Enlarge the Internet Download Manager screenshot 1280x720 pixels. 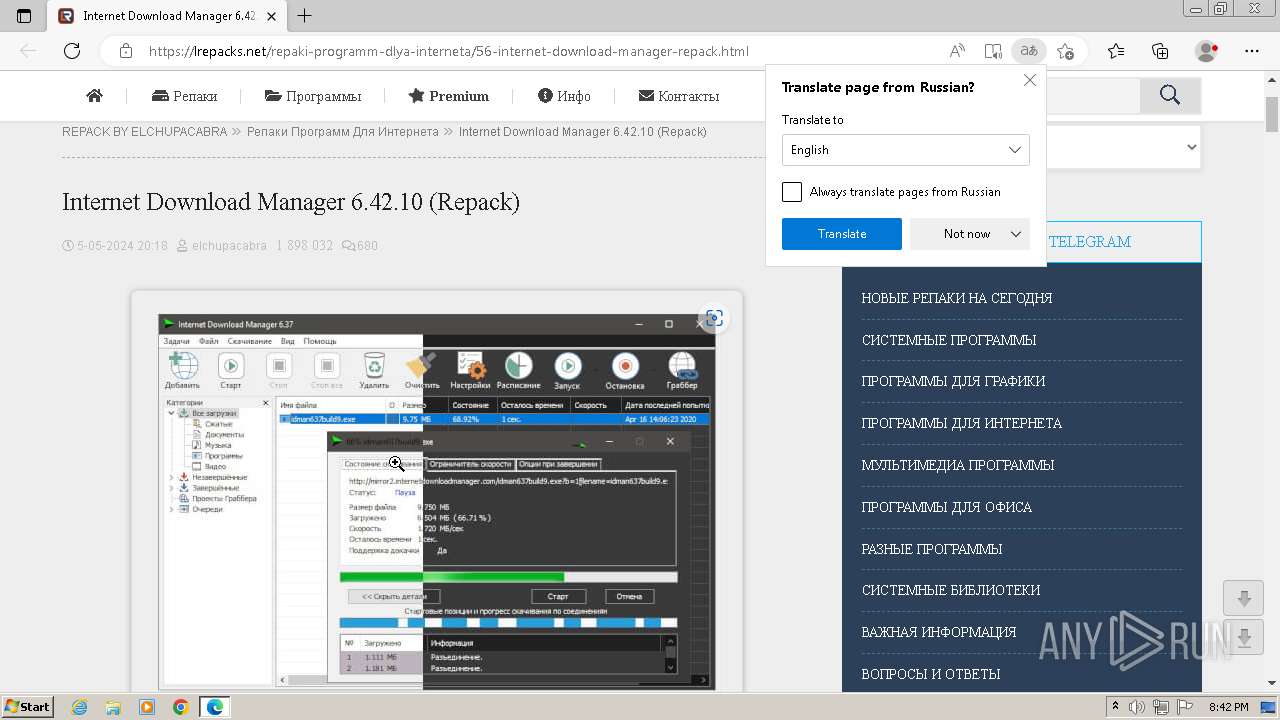436,502
